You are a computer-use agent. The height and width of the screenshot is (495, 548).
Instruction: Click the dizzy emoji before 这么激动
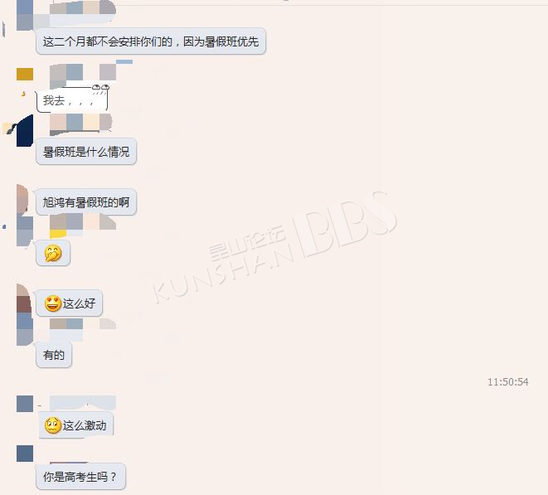pos(53,425)
